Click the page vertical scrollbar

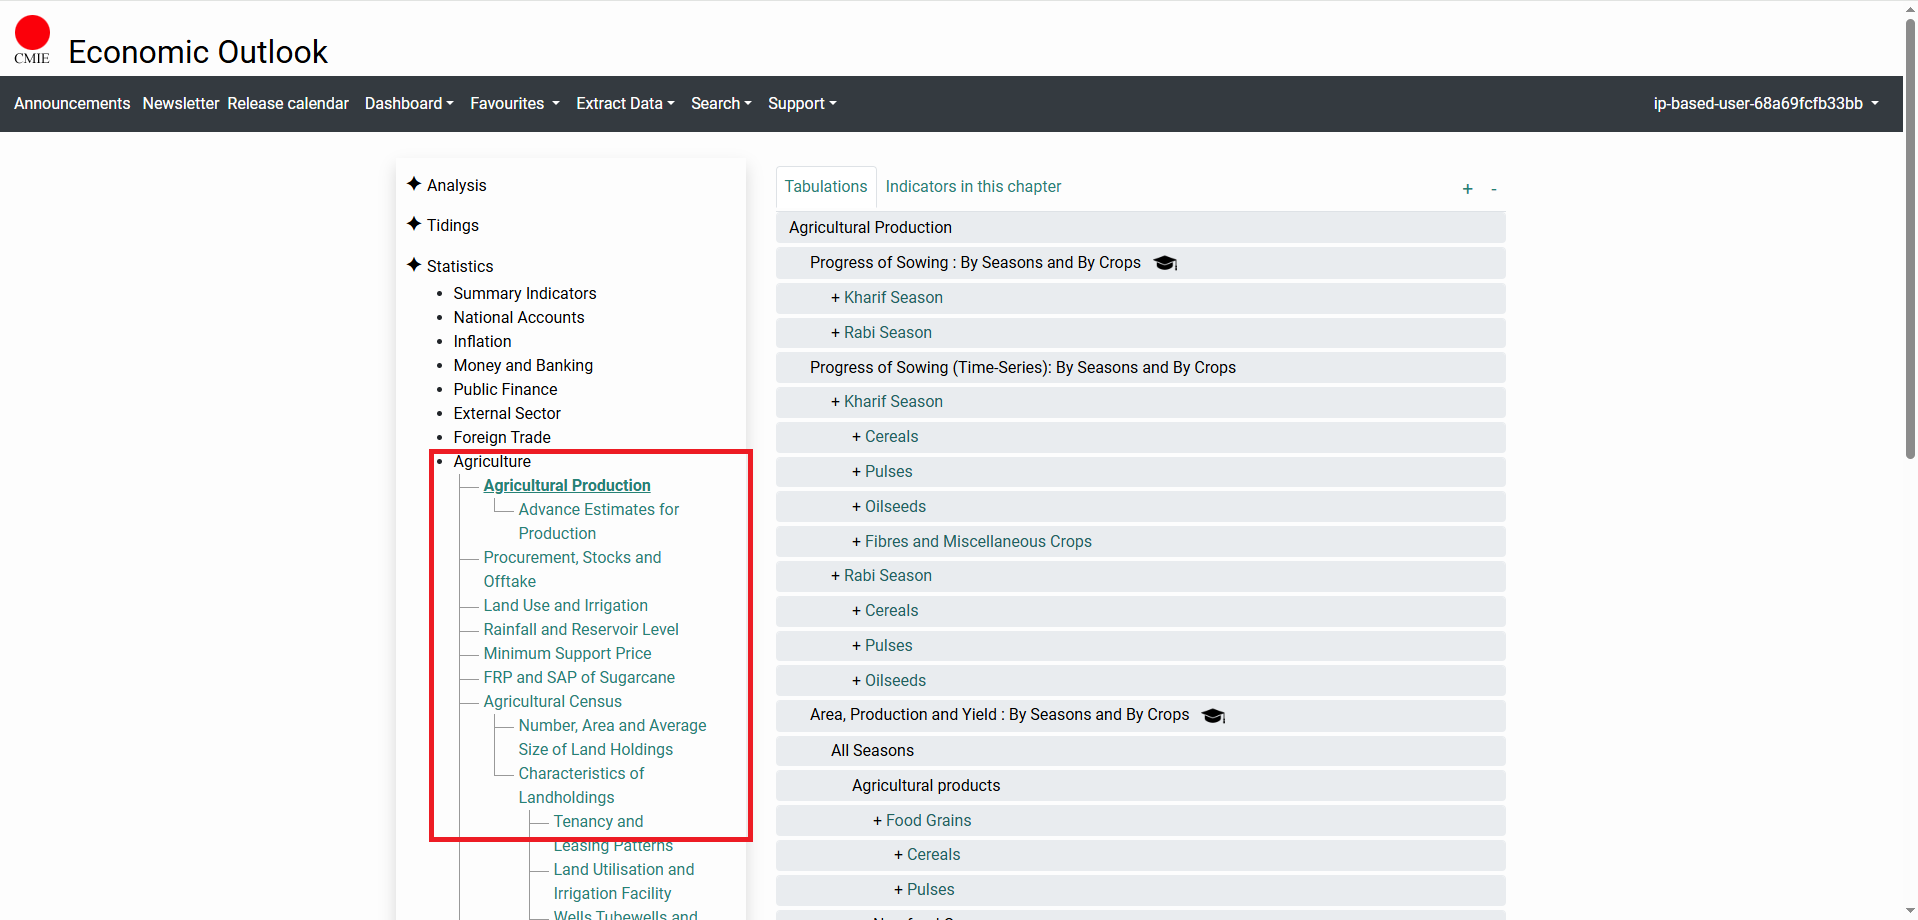tap(1910, 240)
